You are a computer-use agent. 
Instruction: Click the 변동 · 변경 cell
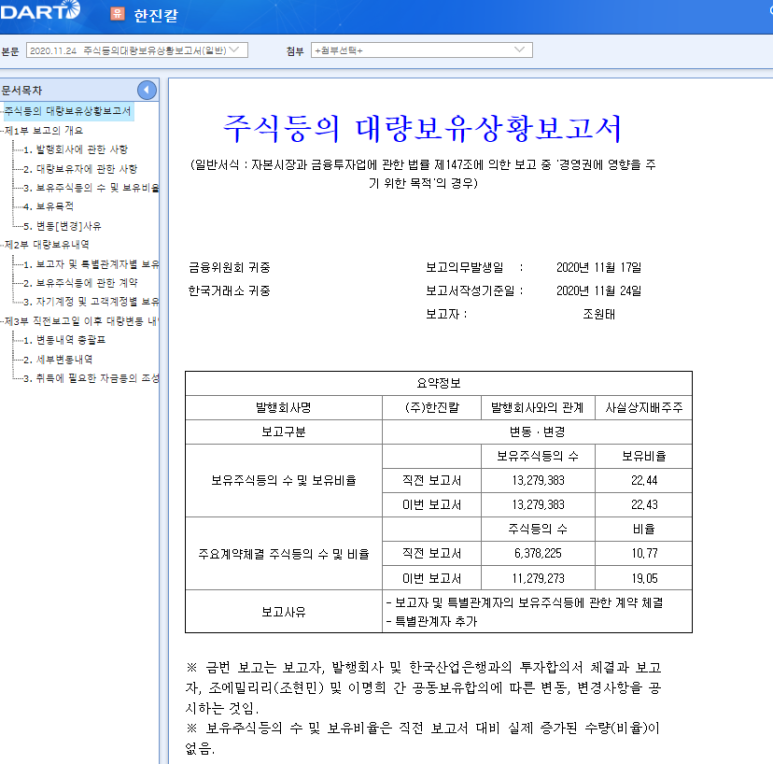[x=537, y=432]
